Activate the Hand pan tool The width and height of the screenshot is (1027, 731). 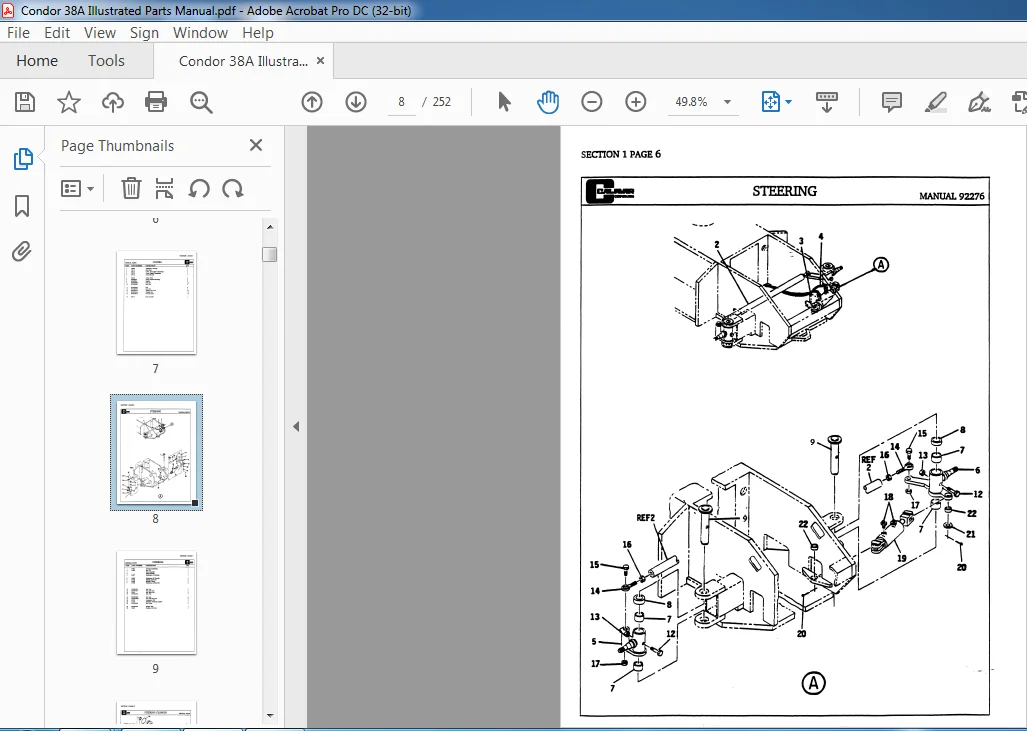pos(548,102)
